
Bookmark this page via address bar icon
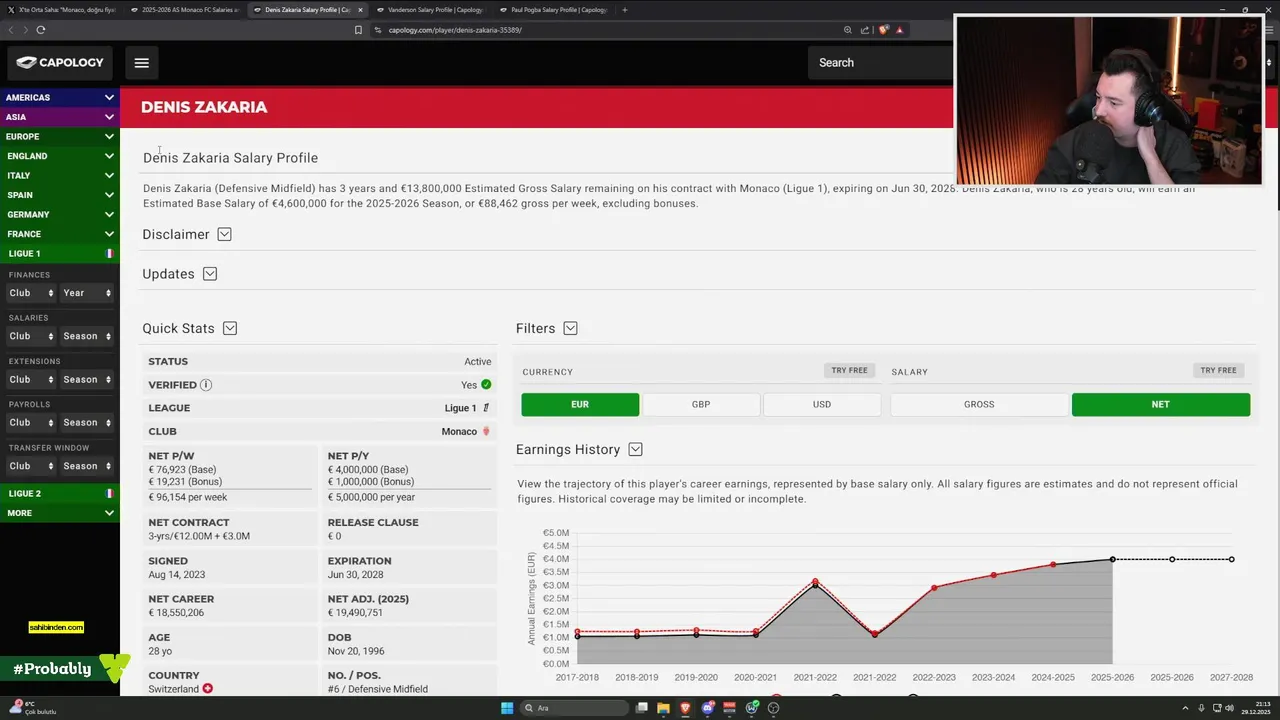[x=358, y=30]
